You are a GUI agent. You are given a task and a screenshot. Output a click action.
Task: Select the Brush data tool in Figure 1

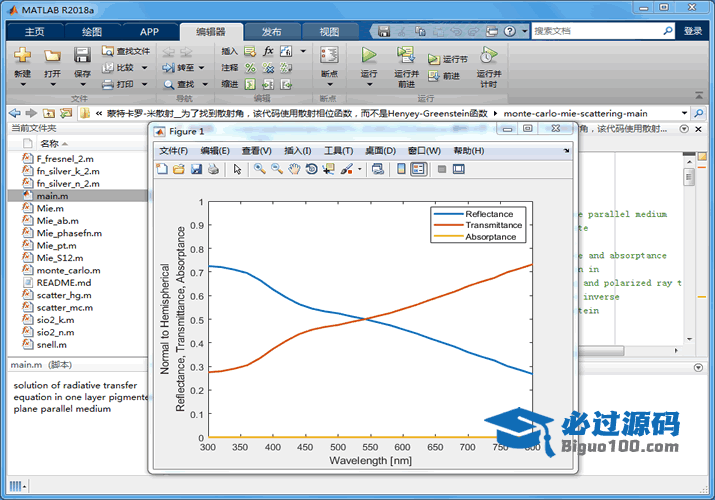[347, 169]
